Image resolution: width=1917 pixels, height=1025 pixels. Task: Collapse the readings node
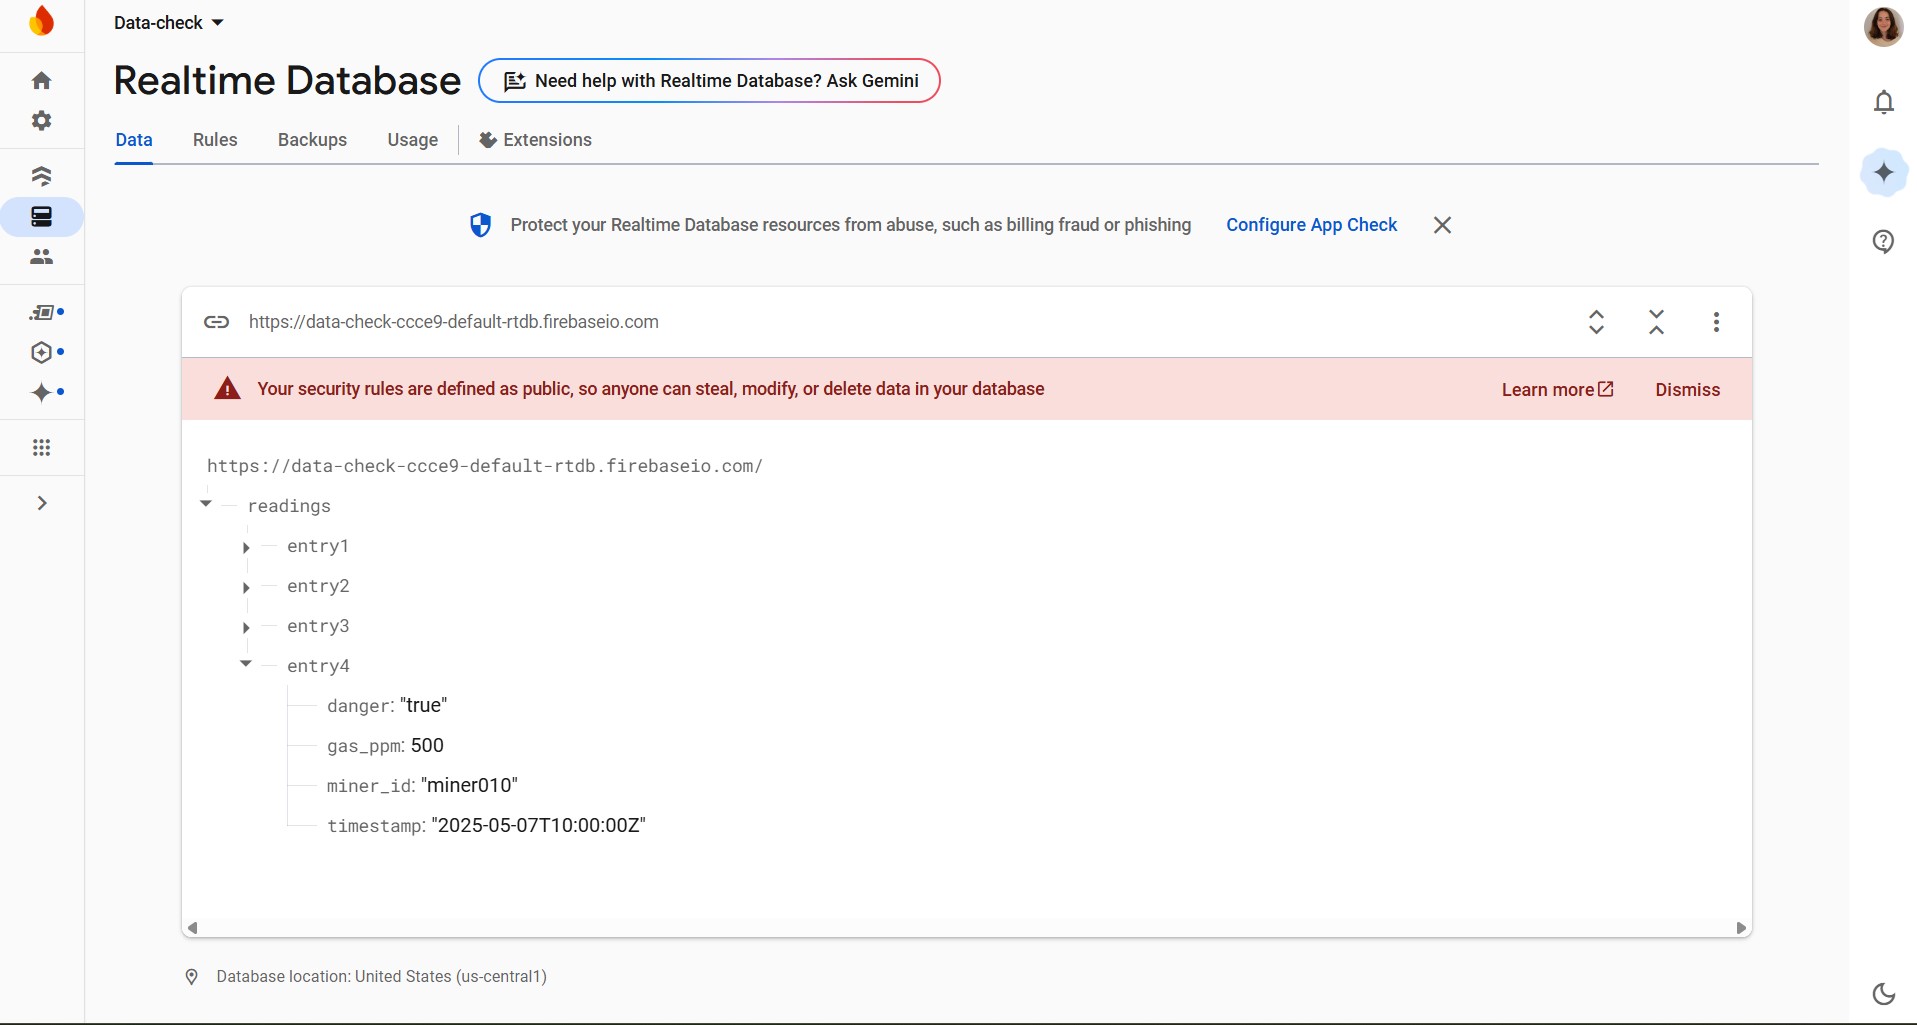pos(206,504)
